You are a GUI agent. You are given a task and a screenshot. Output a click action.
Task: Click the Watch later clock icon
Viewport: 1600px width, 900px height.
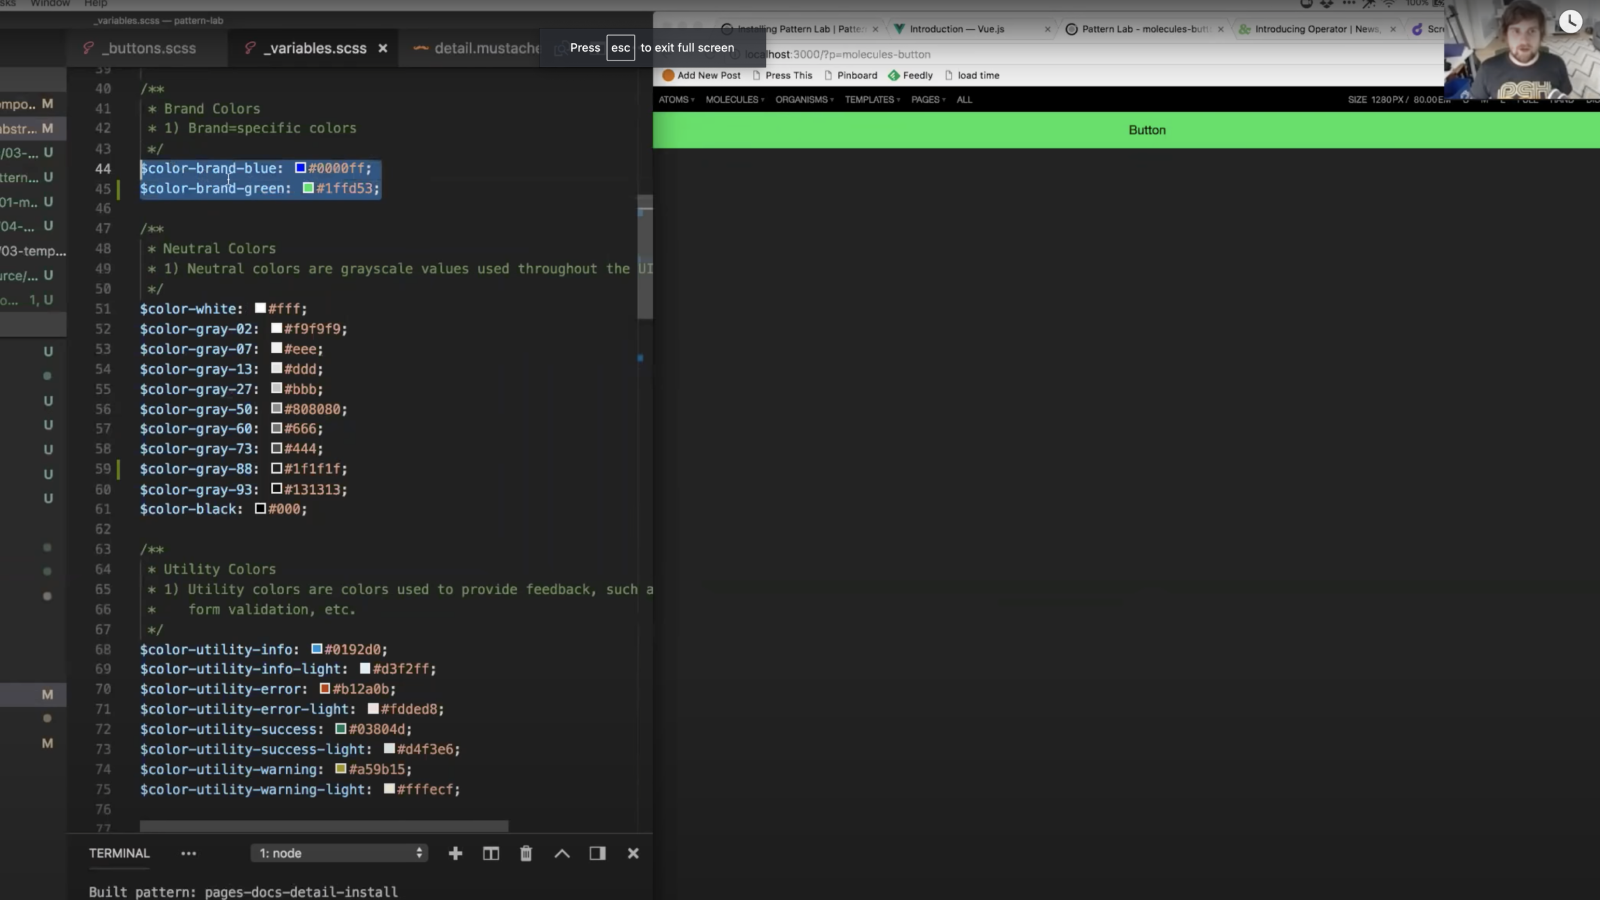(1570, 21)
